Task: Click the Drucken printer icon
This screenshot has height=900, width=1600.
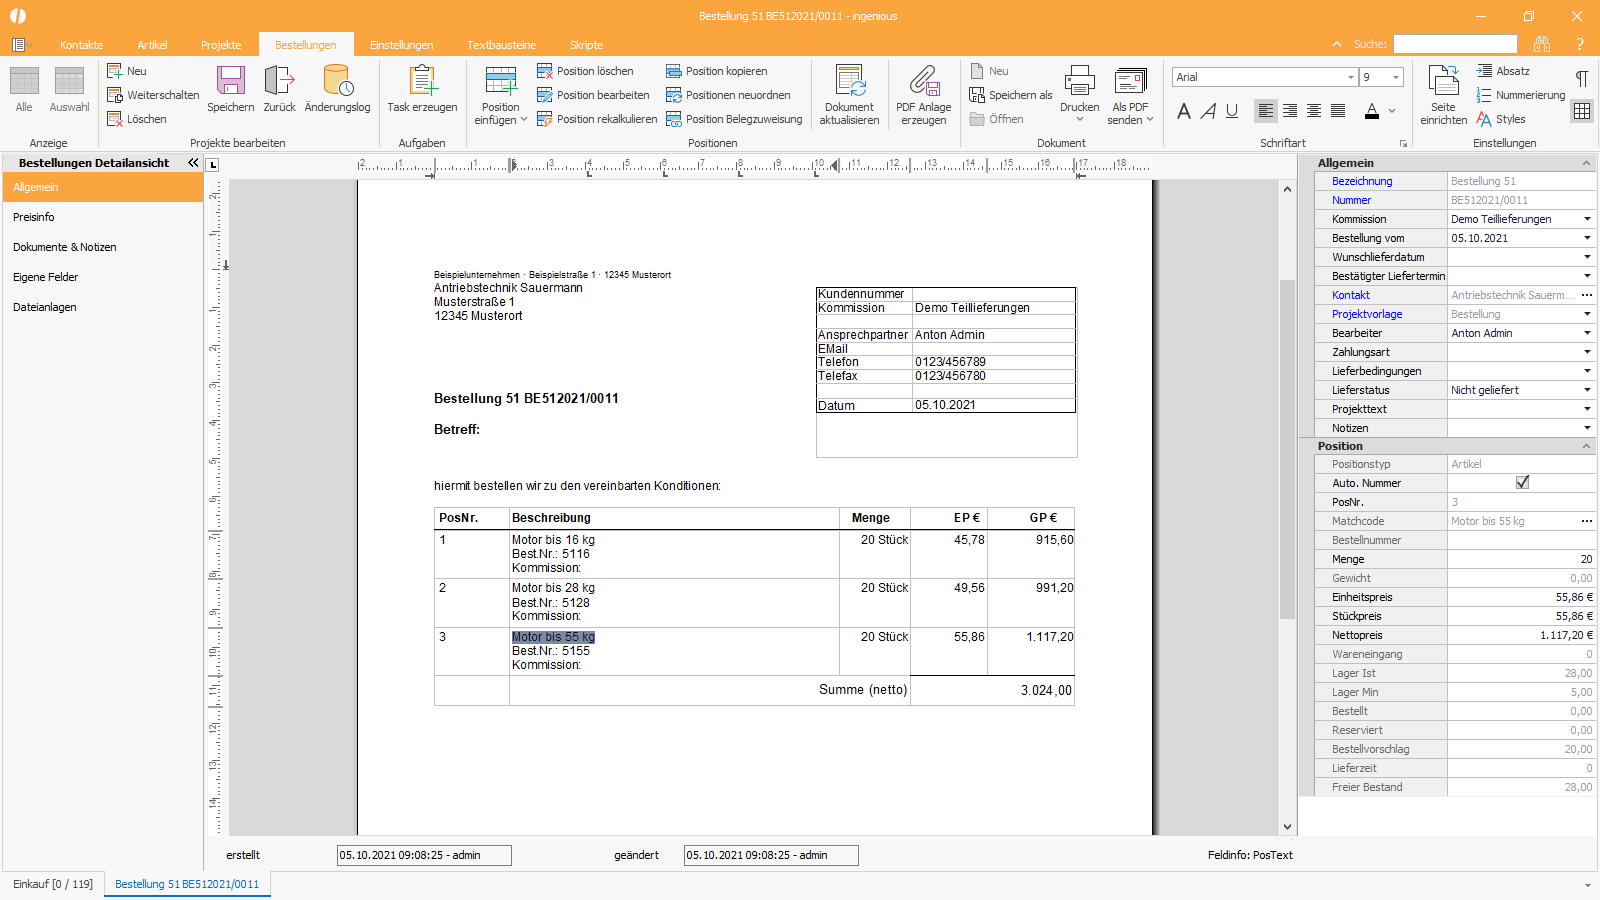Action: click(x=1079, y=81)
